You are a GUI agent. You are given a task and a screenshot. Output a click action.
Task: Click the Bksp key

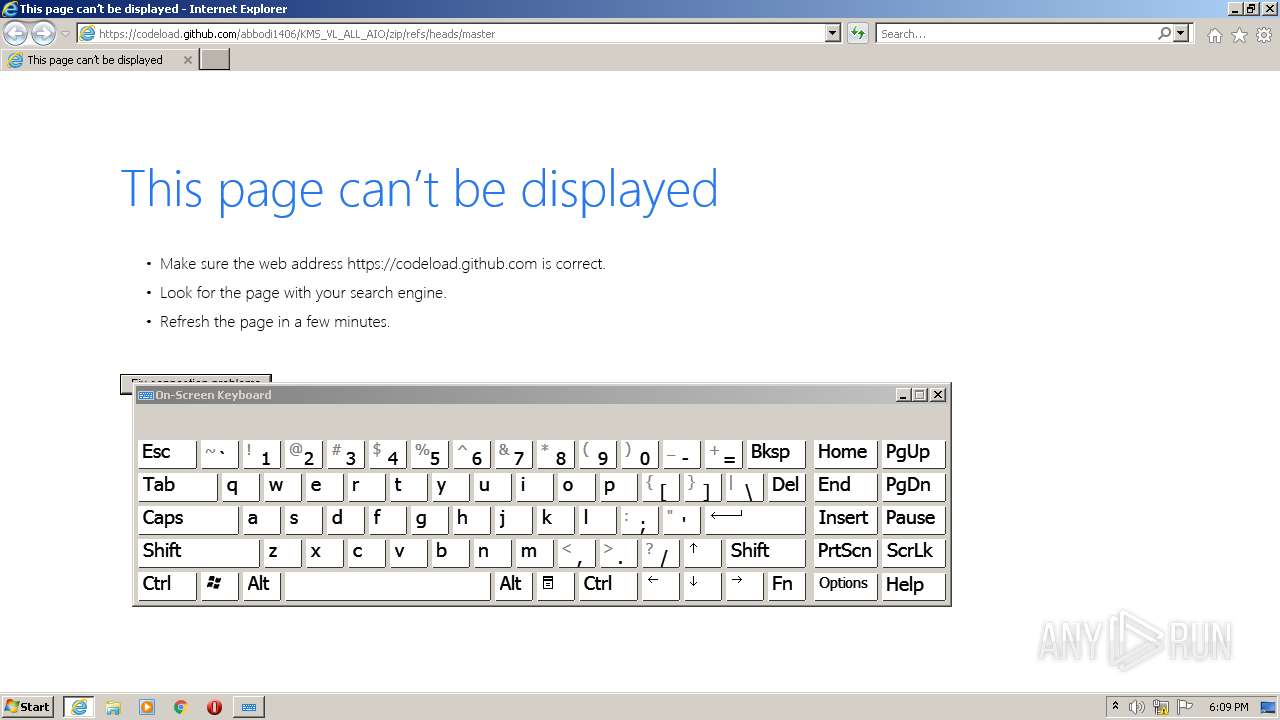pos(776,453)
